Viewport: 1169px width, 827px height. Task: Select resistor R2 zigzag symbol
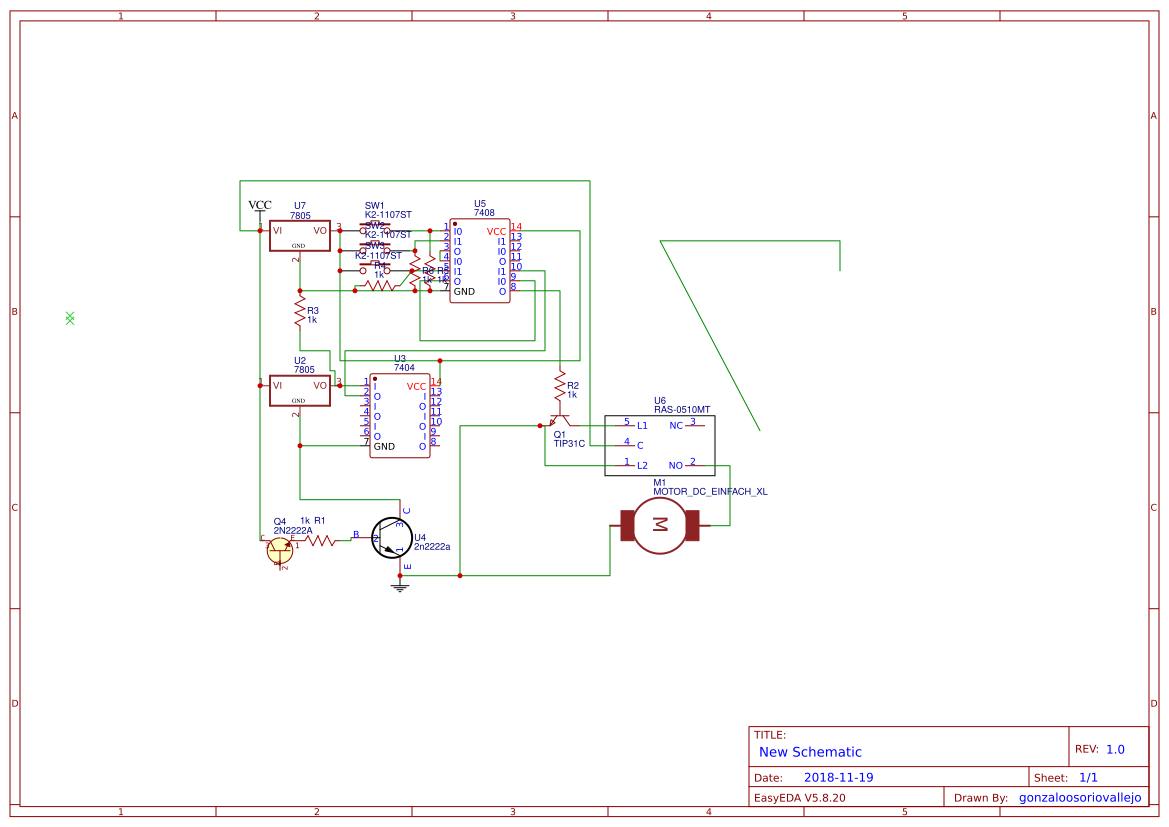560,386
